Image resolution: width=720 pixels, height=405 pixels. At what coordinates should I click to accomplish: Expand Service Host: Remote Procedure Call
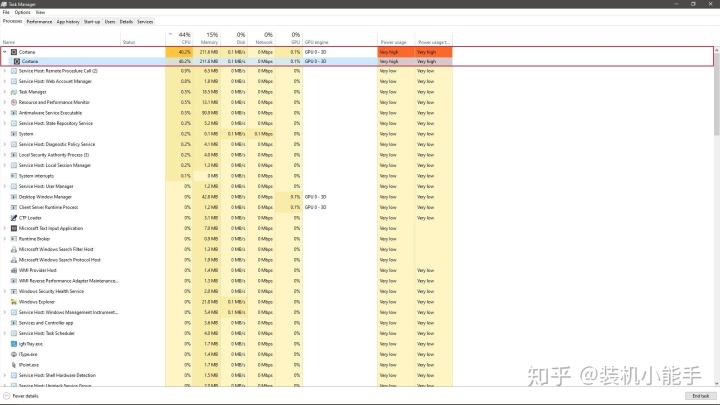pyautogui.click(x=5, y=71)
